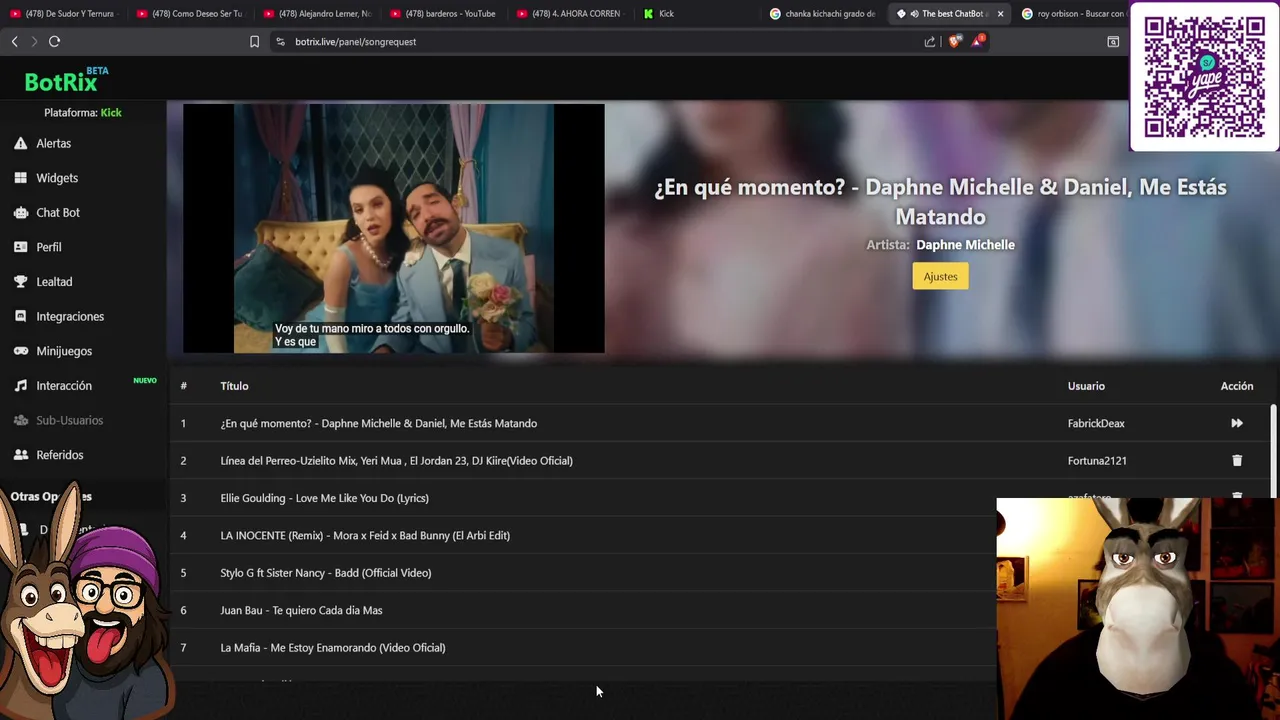The width and height of the screenshot is (1280, 720).
Task: Click artist name Daphne Michelle
Action: [x=965, y=245]
